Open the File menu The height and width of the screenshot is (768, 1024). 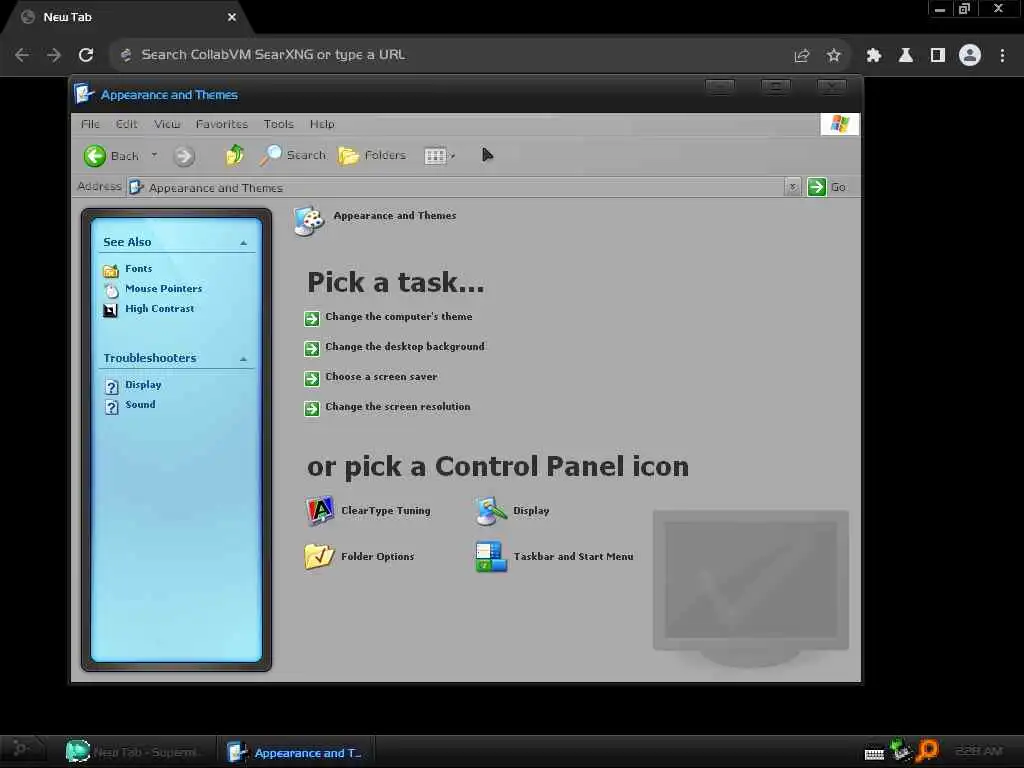click(90, 124)
